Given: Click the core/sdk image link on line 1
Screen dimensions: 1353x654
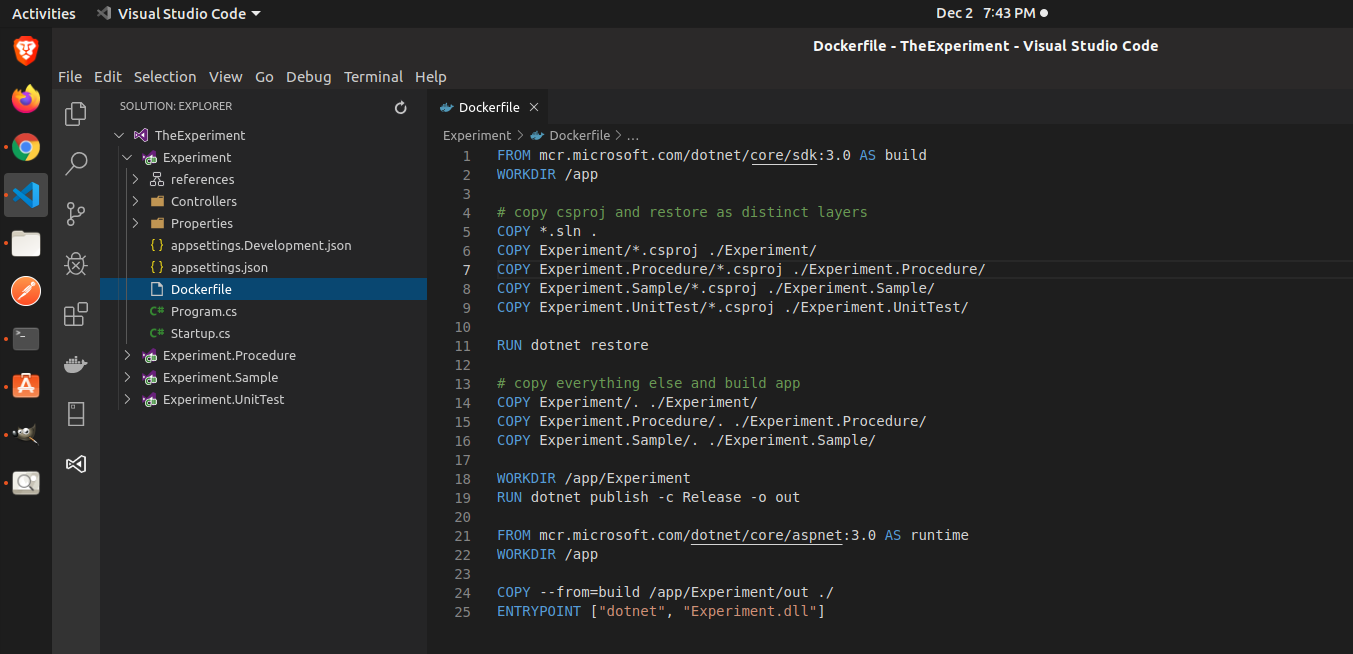Looking at the screenshot, I should (784, 155).
